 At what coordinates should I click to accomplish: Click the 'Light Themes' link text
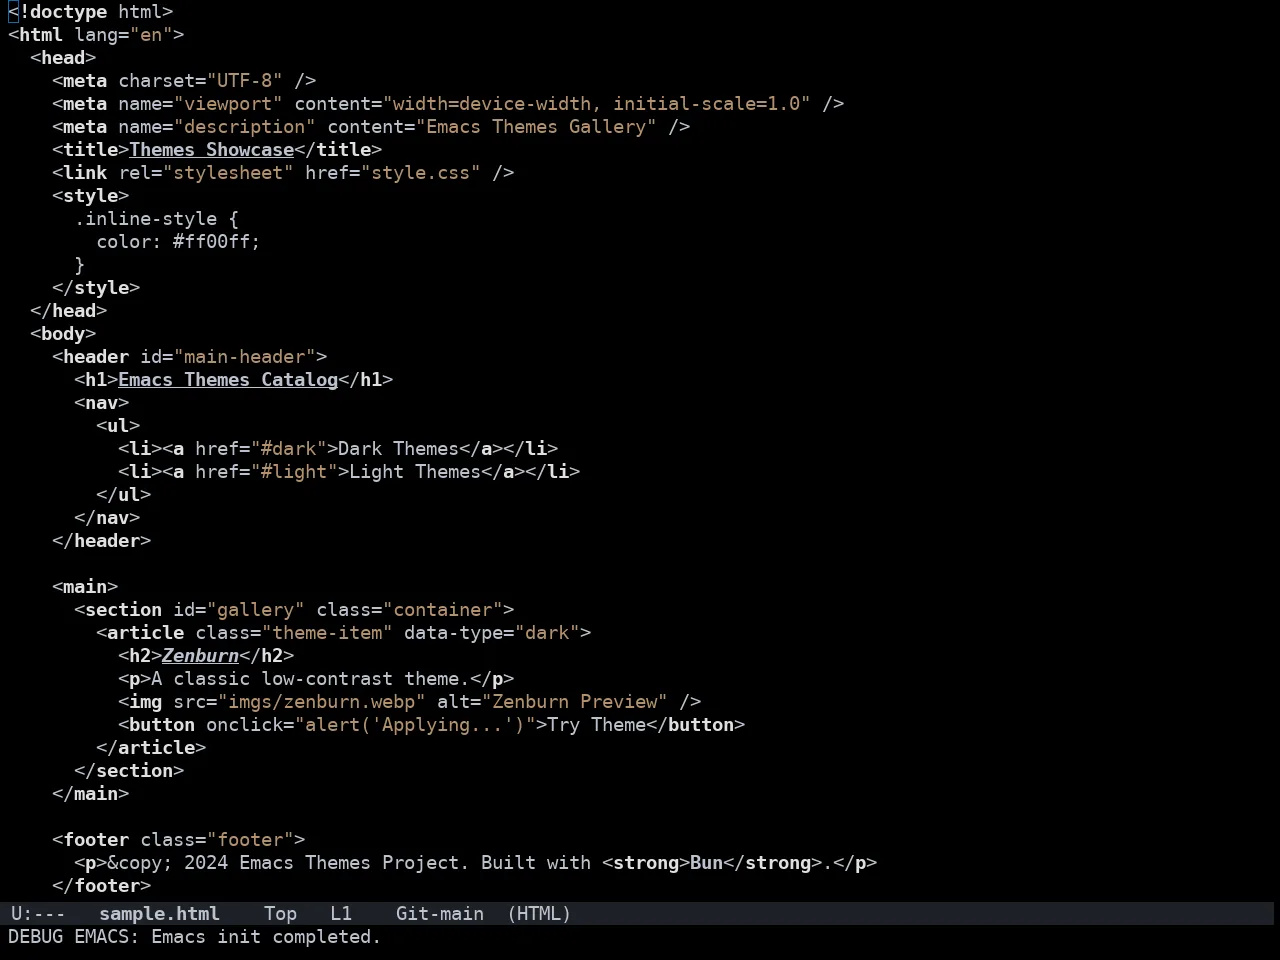click(x=415, y=472)
